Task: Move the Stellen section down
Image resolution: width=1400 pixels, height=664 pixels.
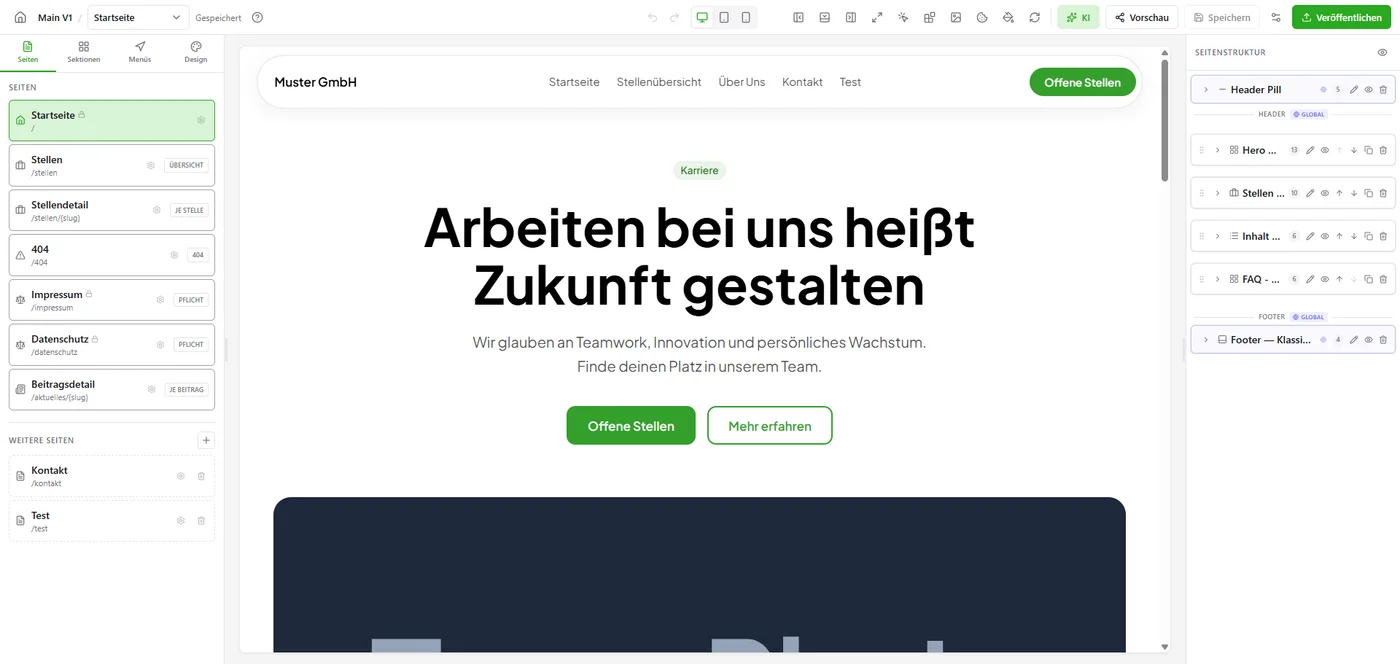Action: [x=1353, y=193]
